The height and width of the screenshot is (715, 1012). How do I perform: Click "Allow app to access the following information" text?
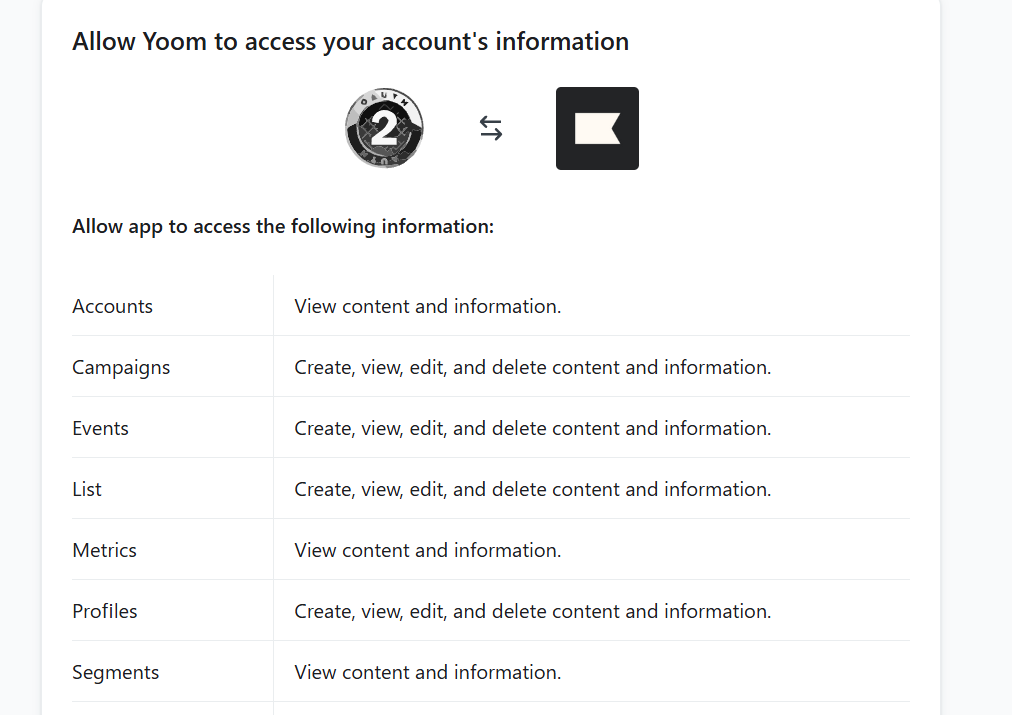[x=283, y=226]
